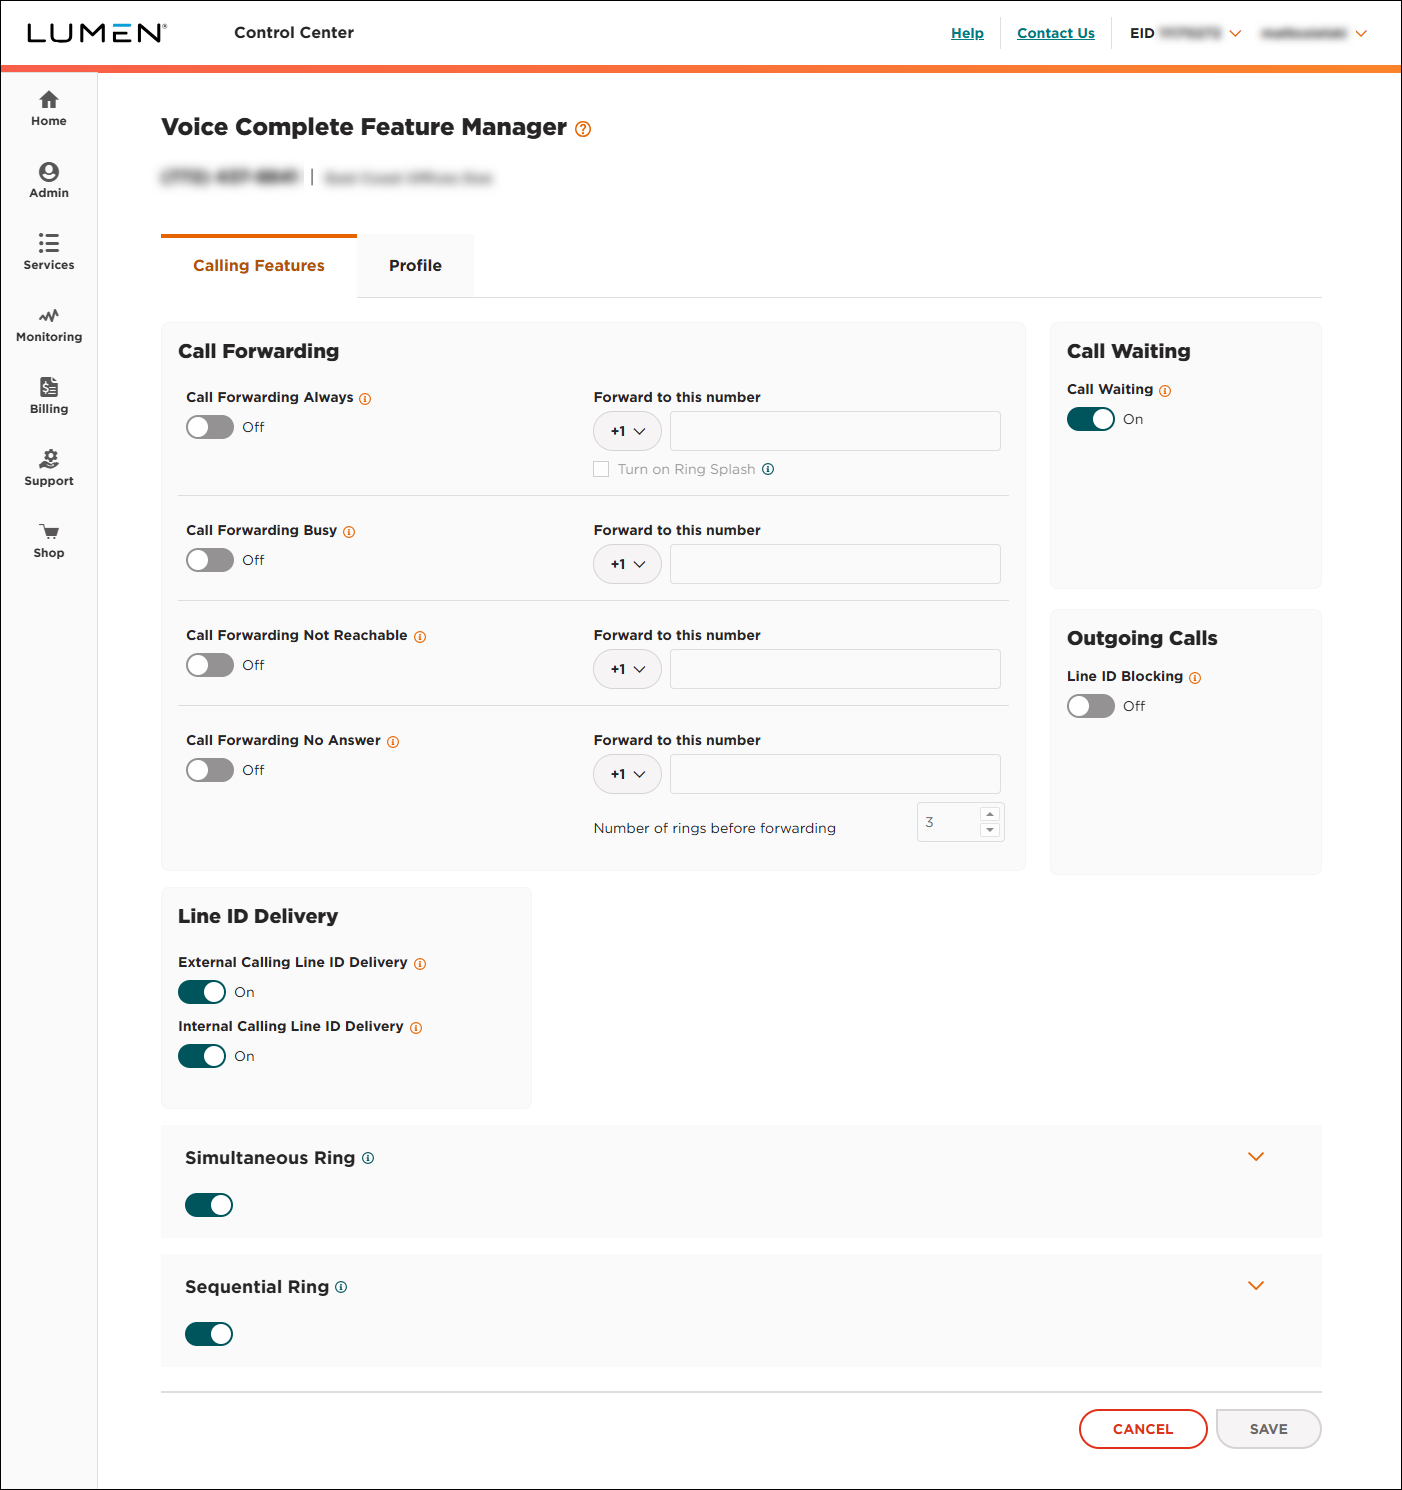Switch to the Profile tab
The width and height of the screenshot is (1402, 1490).
tap(415, 265)
